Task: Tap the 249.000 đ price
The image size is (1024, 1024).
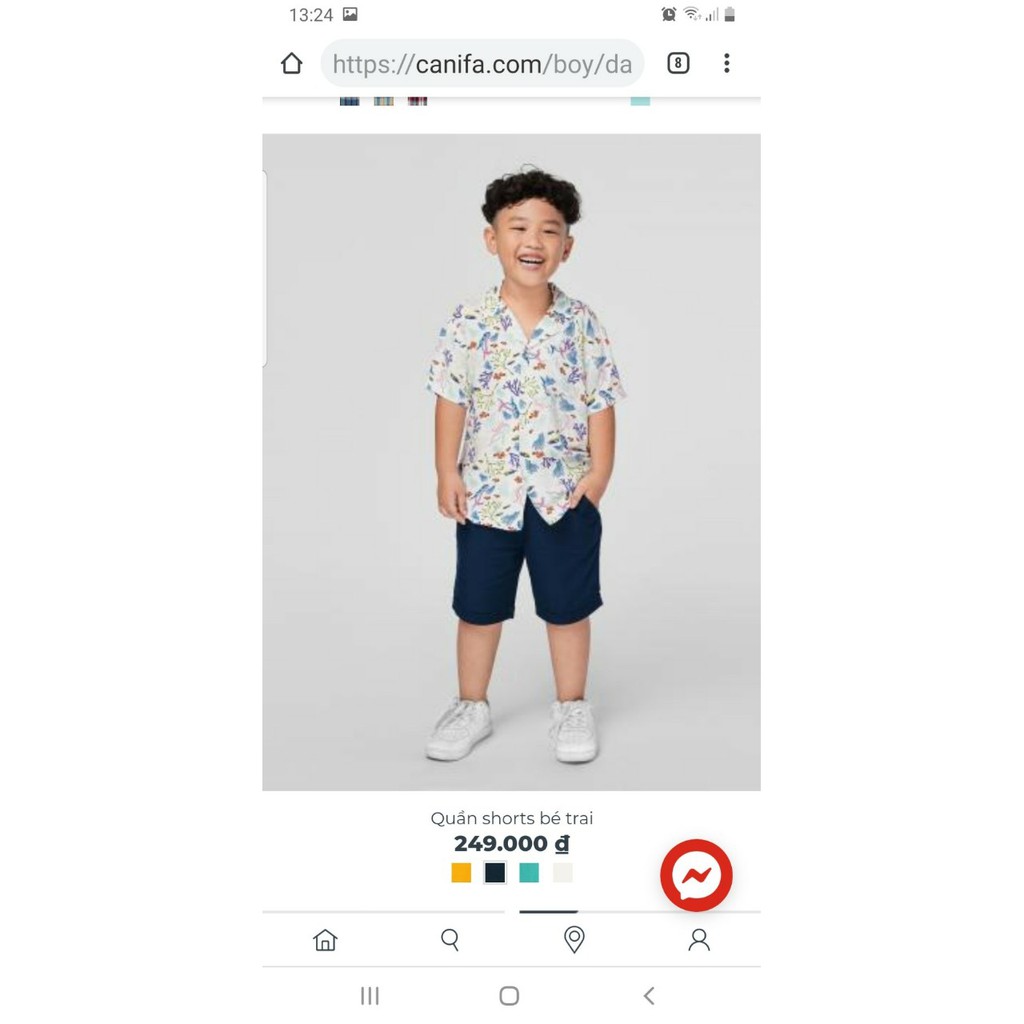Action: [x=511, y=844]
